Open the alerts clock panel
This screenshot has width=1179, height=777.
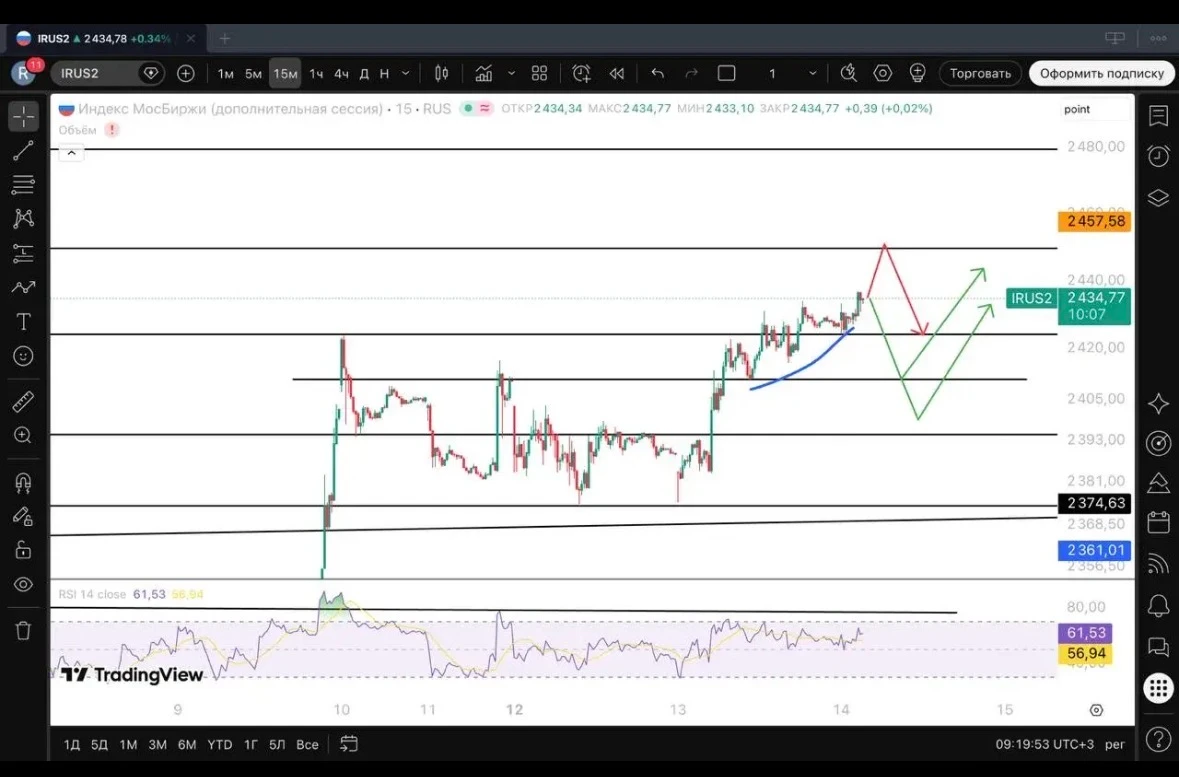pos(1158,156)
